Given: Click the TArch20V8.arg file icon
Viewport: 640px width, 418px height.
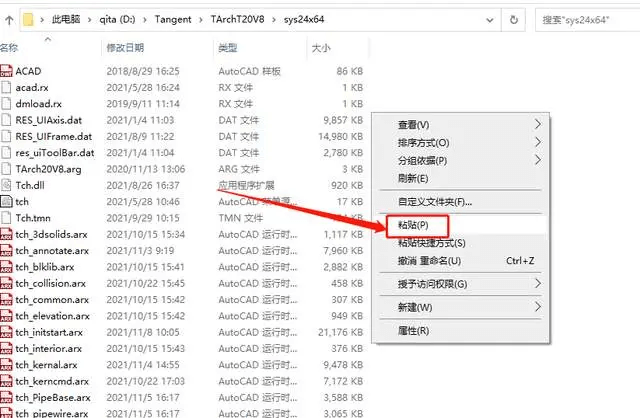Looking at the screenshot, I should coord(6,169).
